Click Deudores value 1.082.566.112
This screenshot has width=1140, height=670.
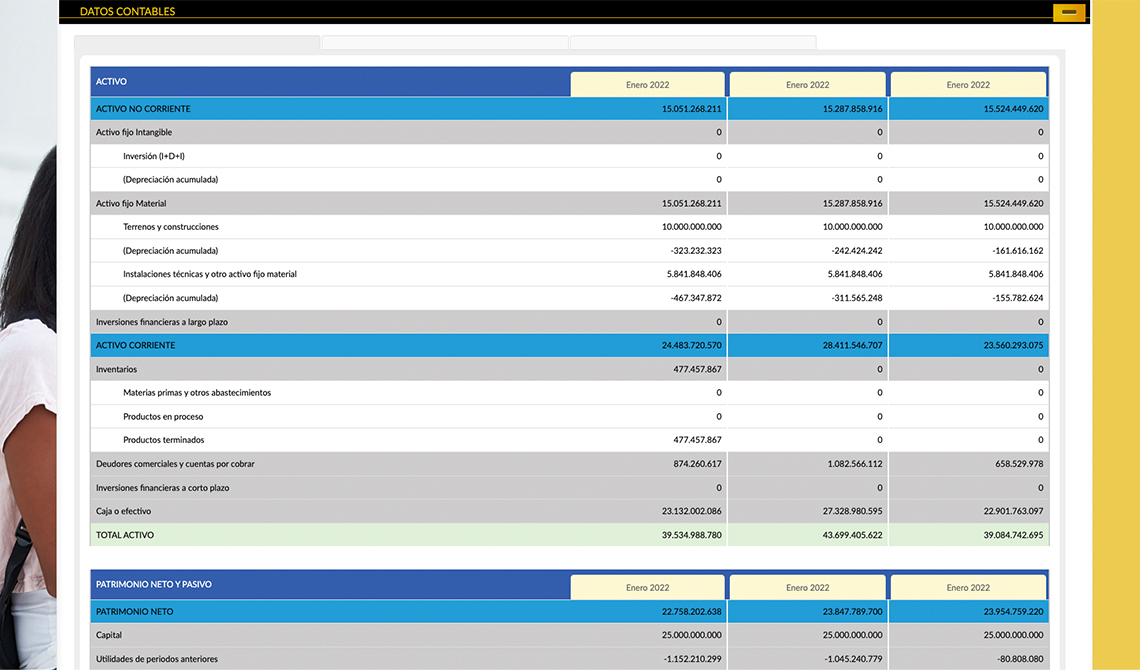854,464
